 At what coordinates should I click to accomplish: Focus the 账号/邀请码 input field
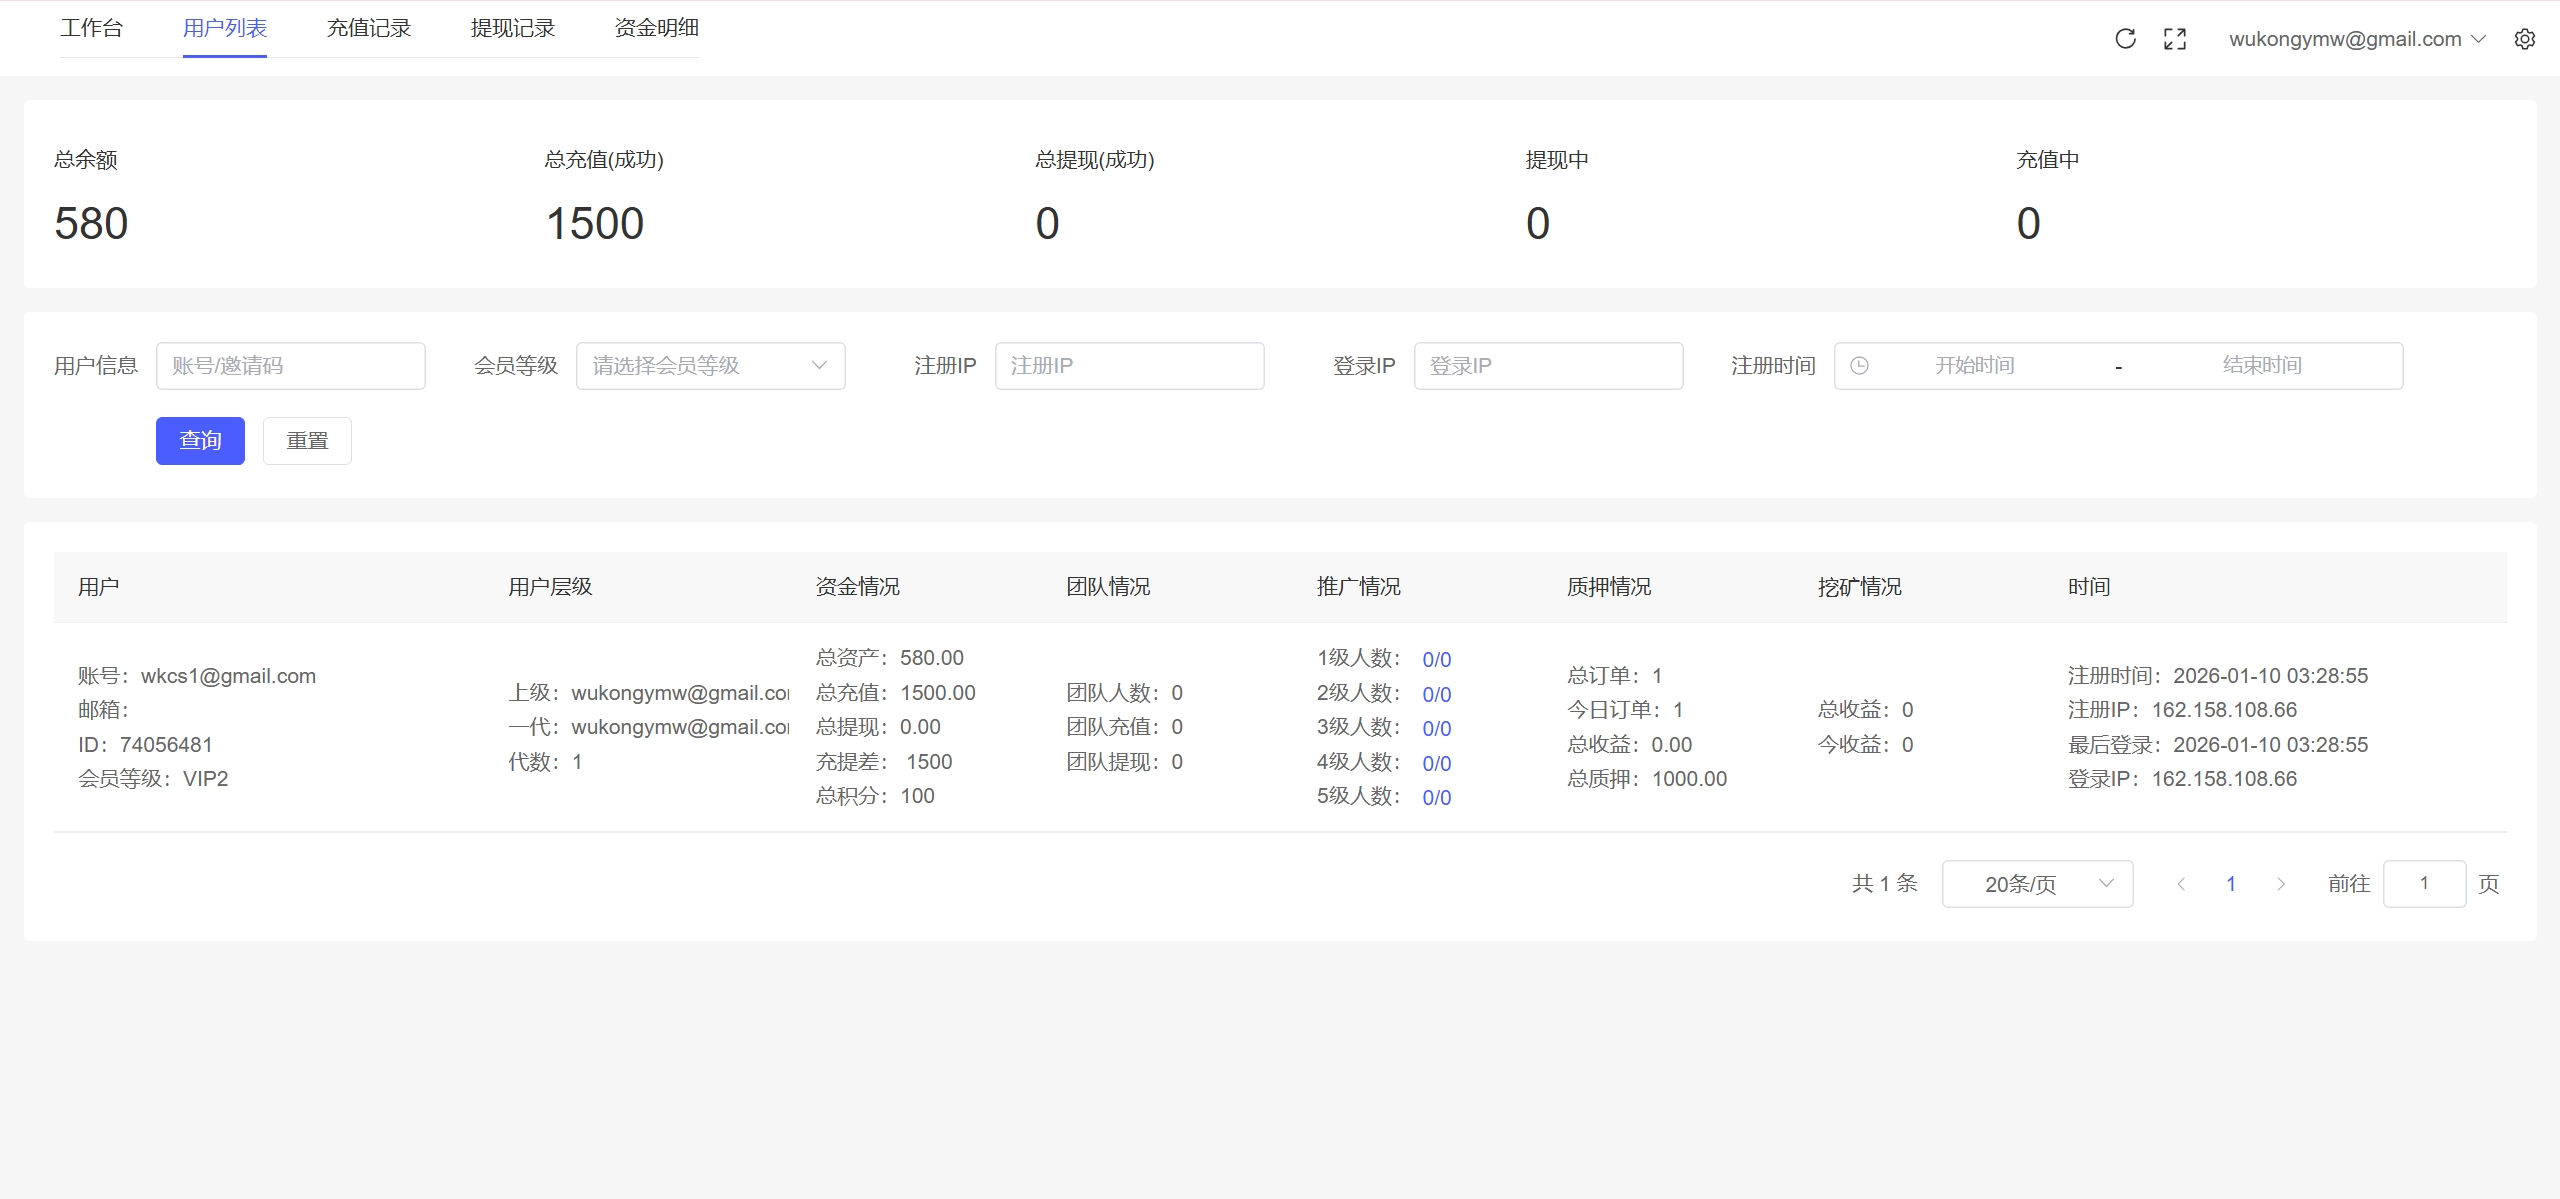(290, 366)
